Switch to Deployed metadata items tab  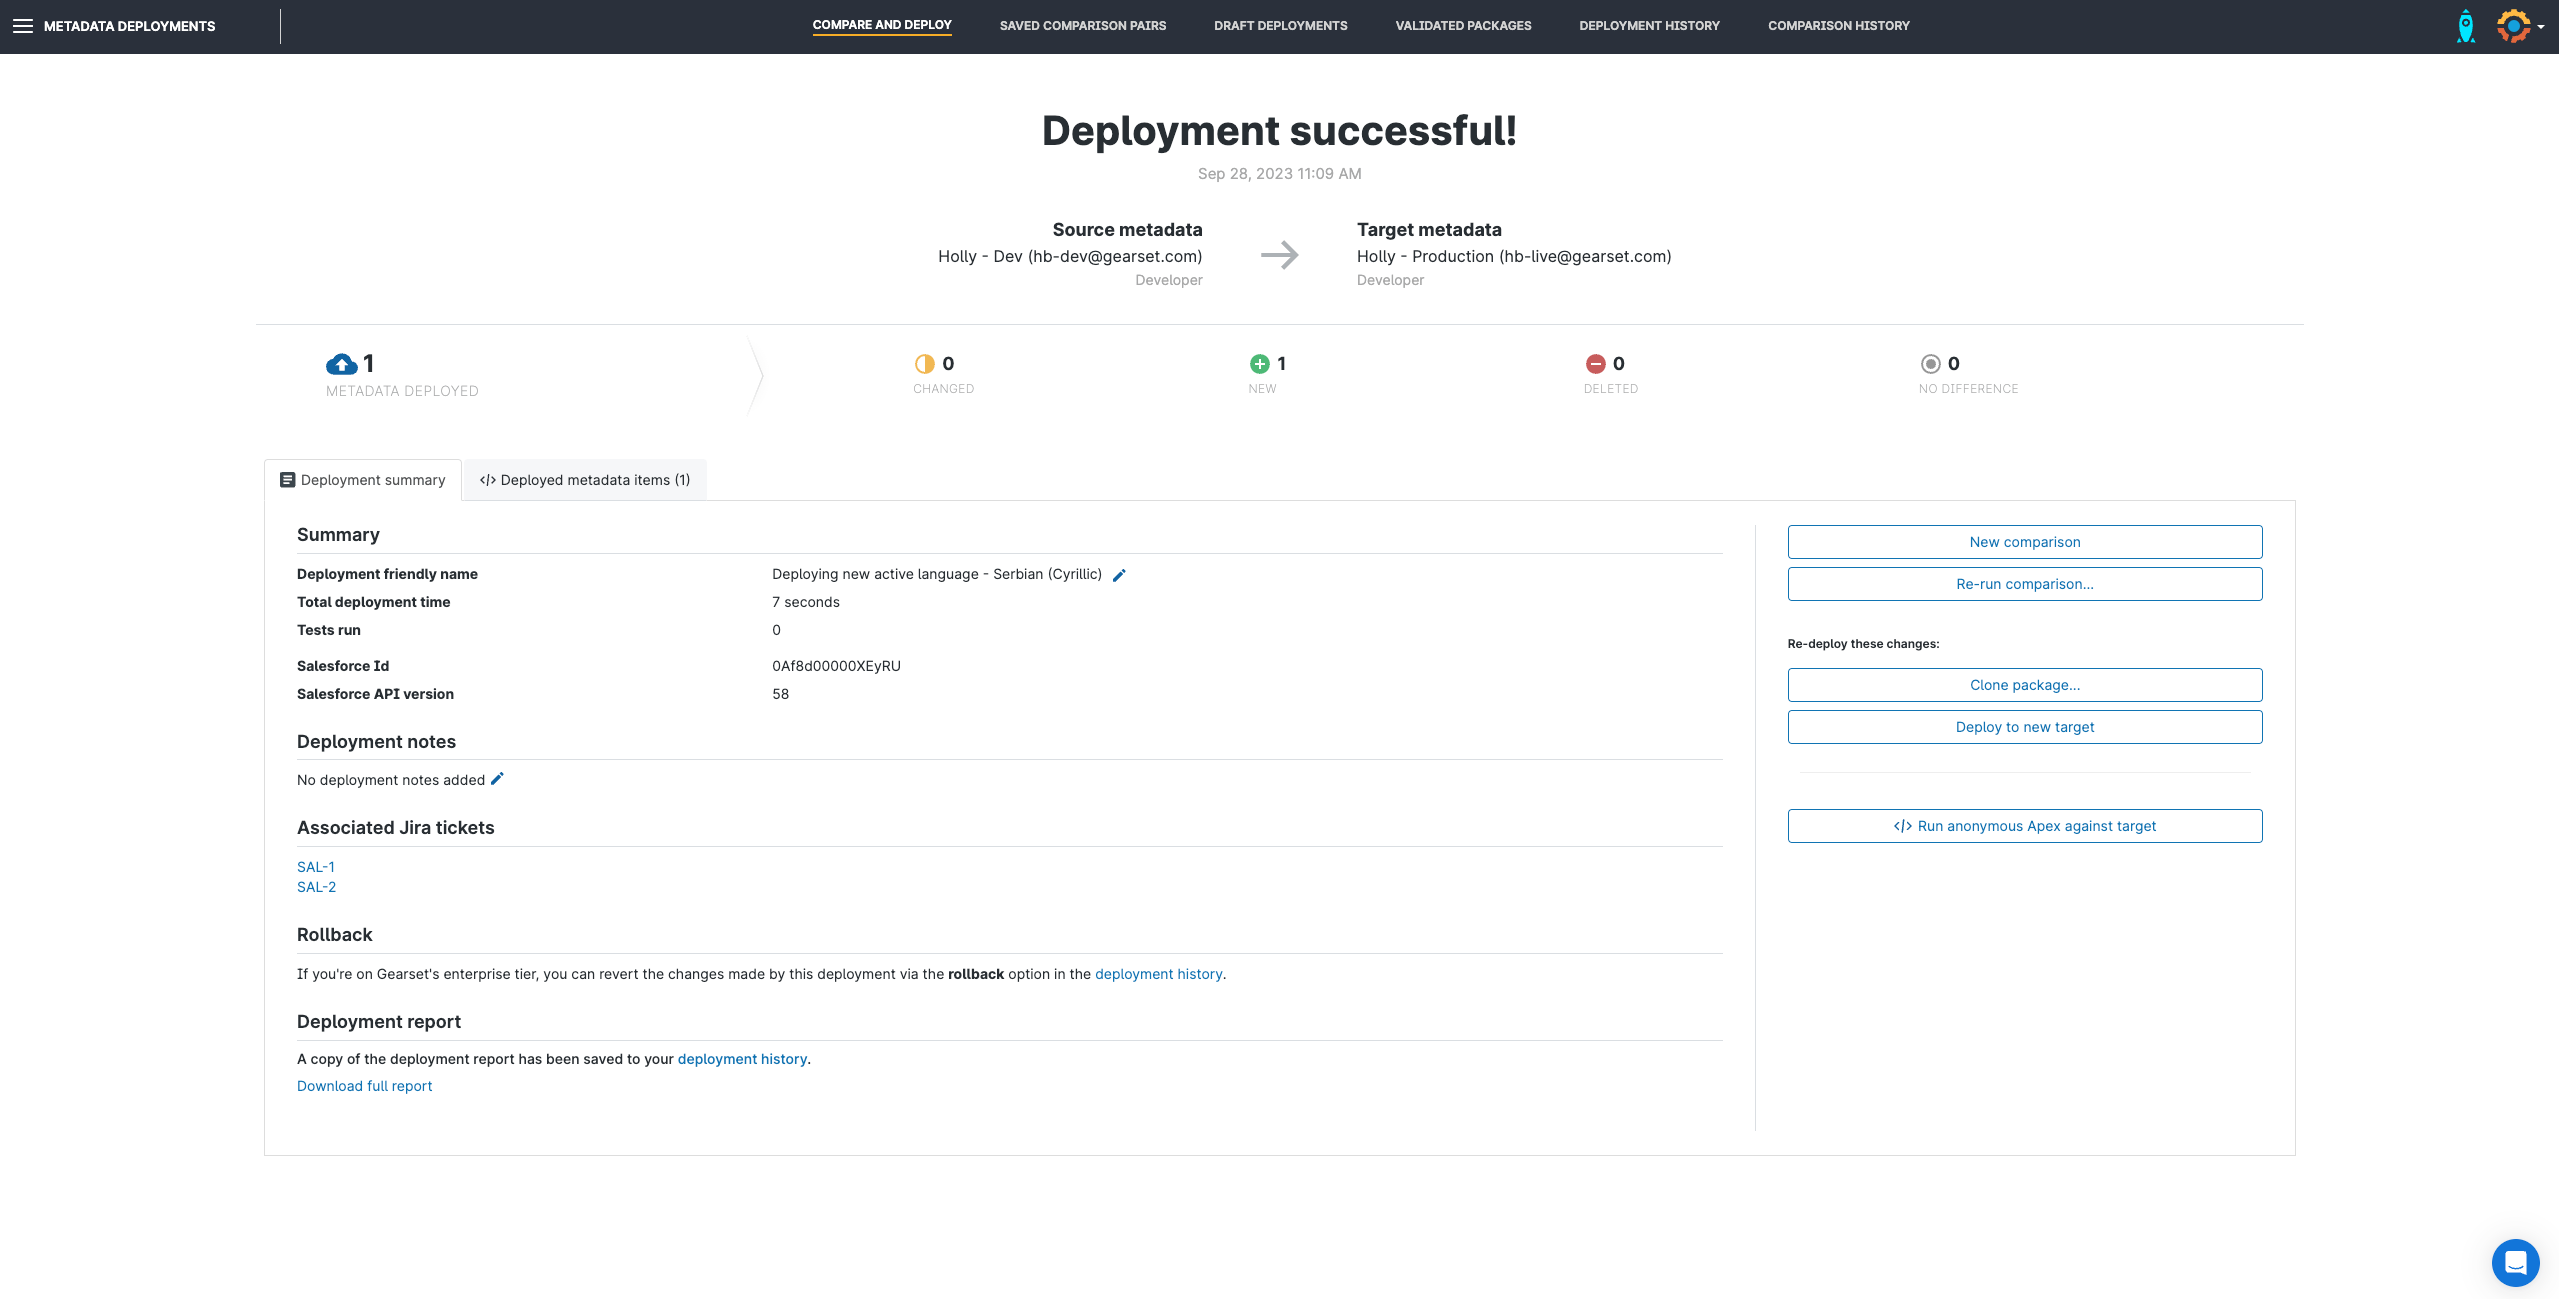click(x=584, y=480)
